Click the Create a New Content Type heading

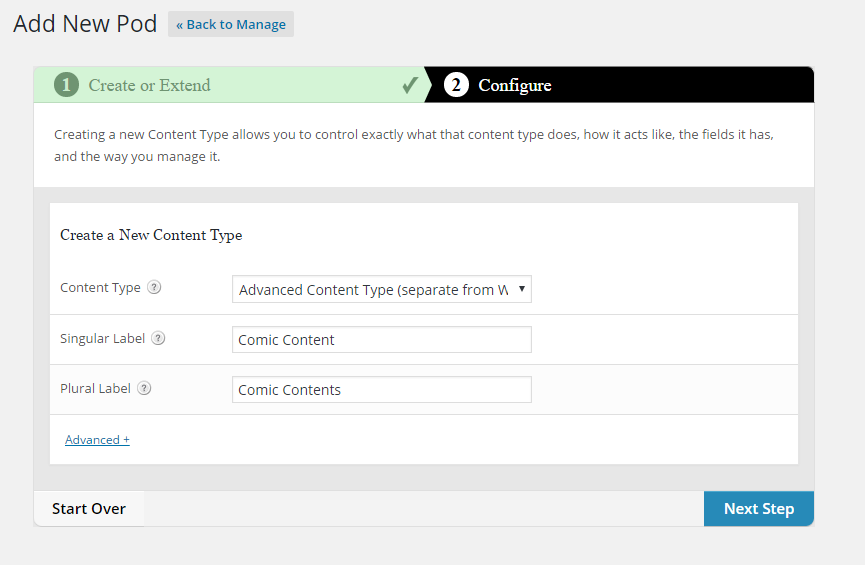tap(151, 235)
